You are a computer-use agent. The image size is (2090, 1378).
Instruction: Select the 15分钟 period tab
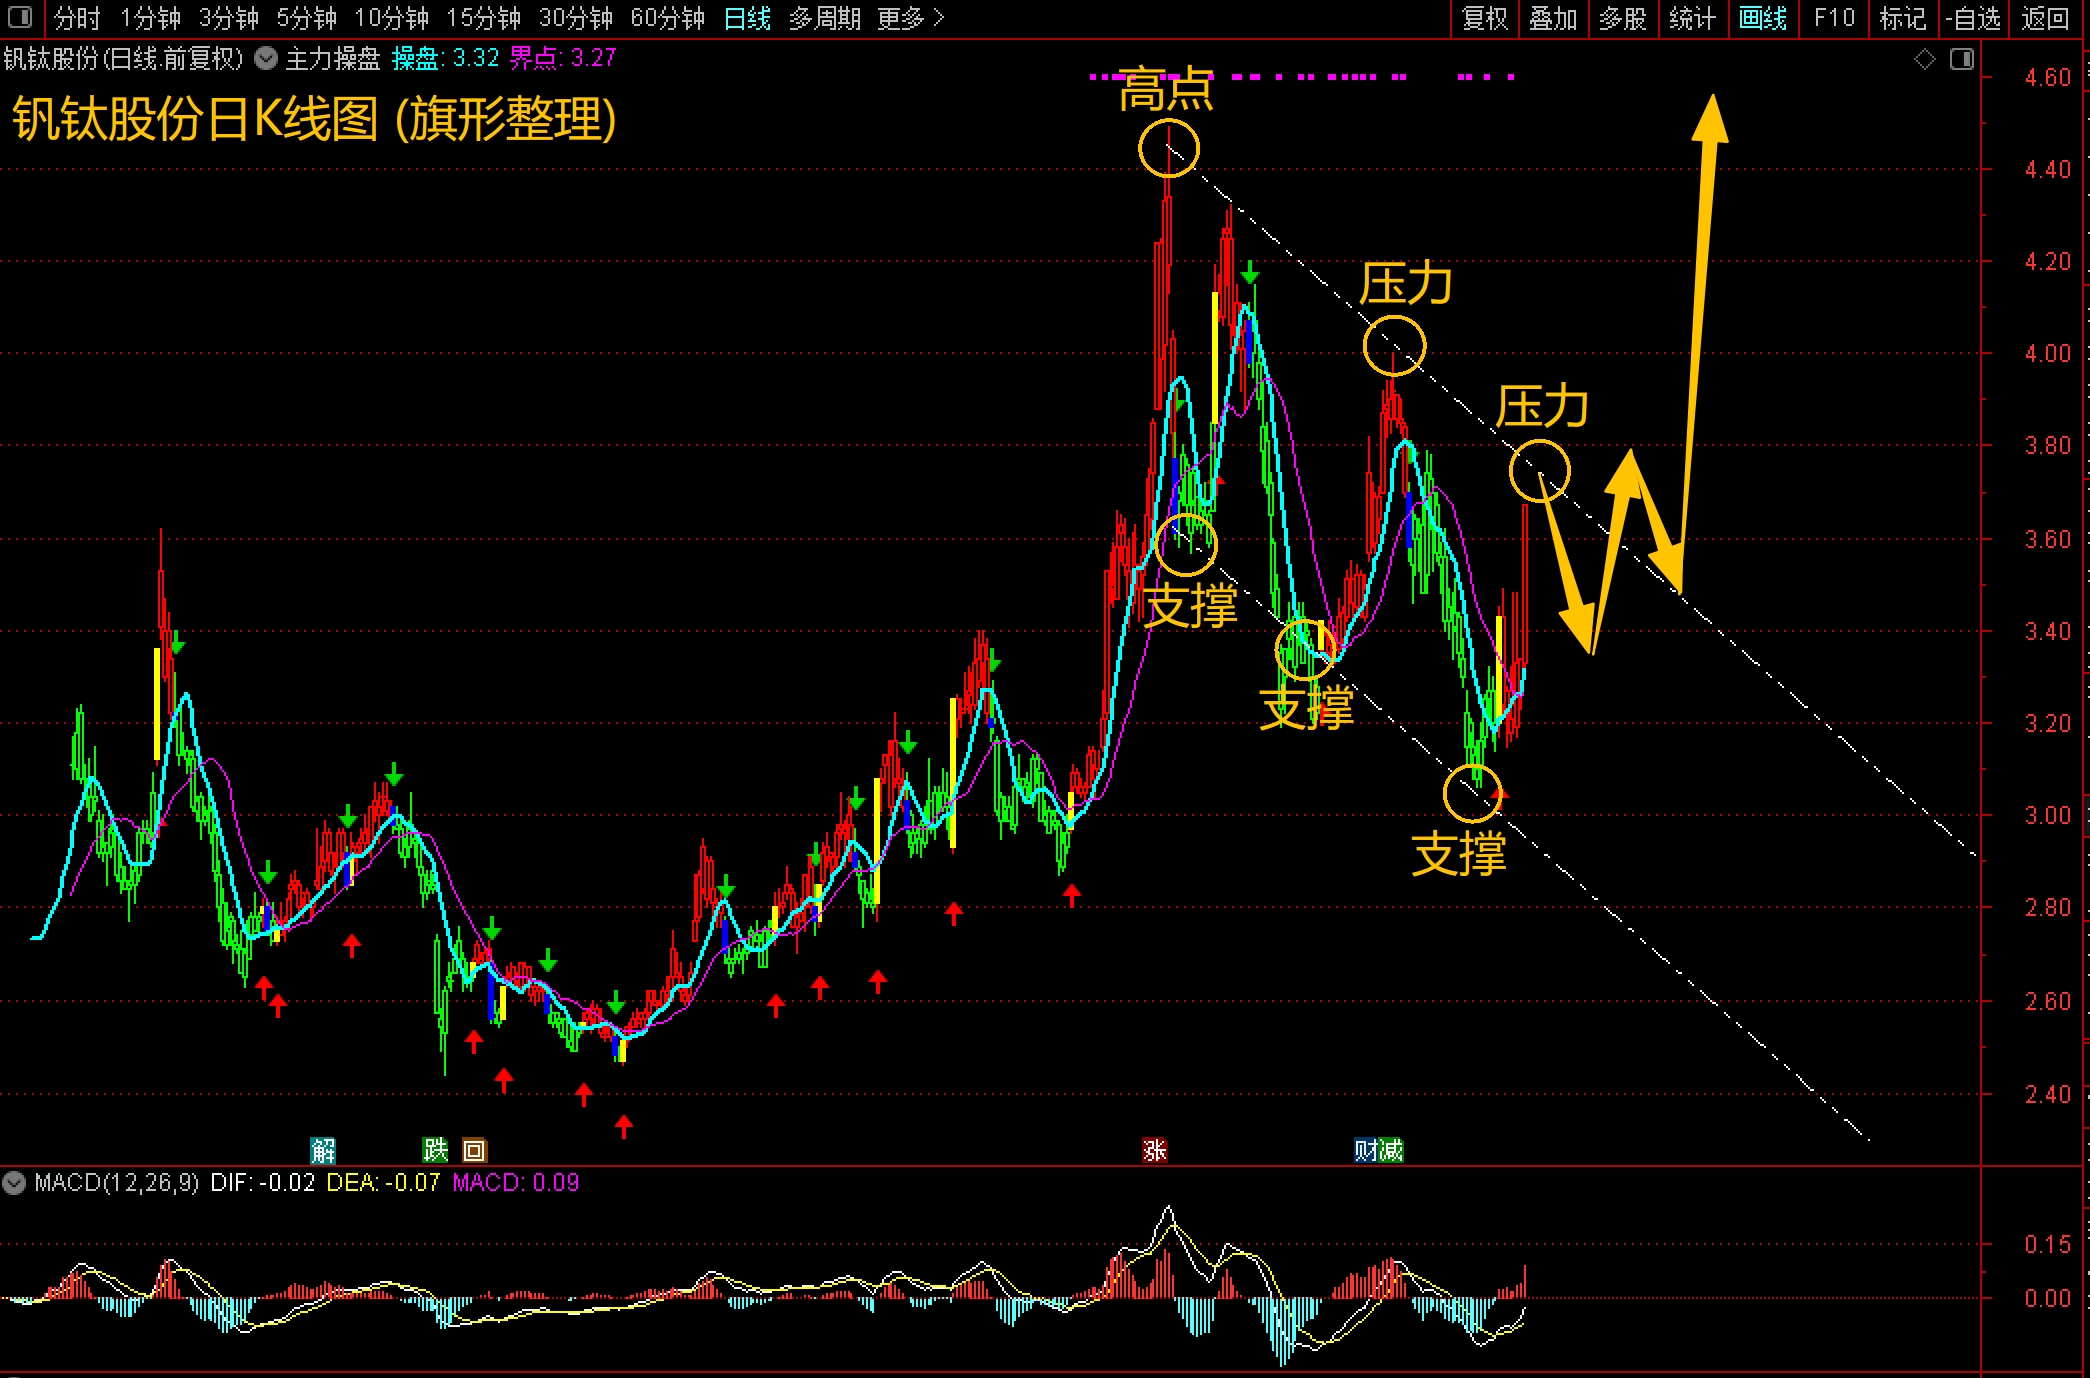483,18
